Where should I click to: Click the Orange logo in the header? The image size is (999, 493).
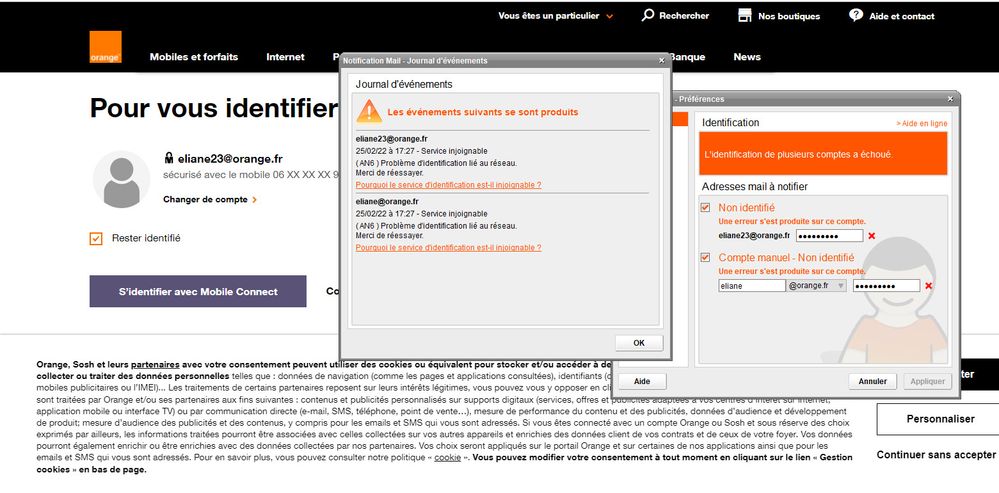click(105, 47)
